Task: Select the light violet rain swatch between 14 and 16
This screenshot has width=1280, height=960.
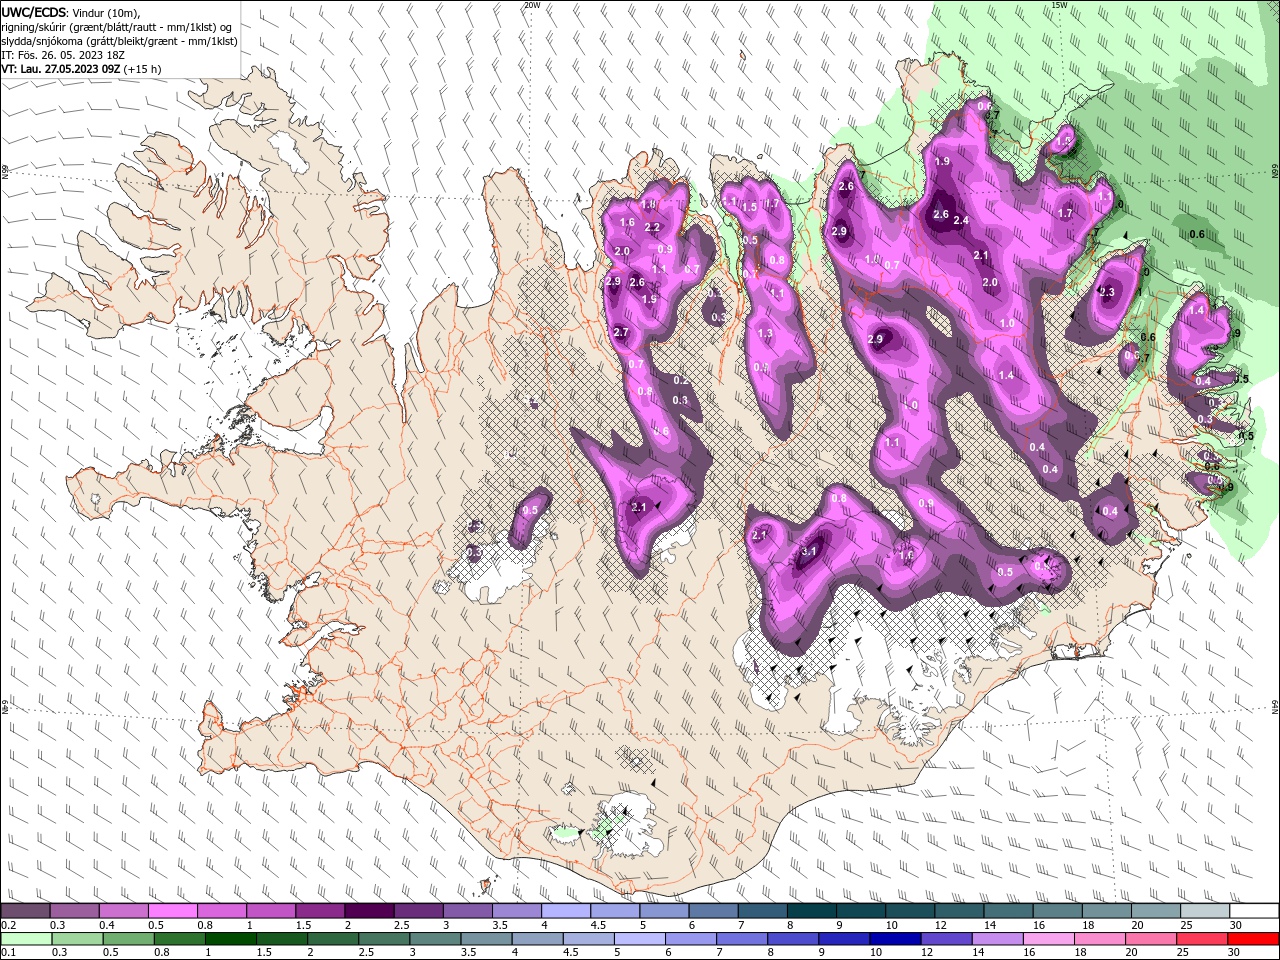Action: point(996,939)
